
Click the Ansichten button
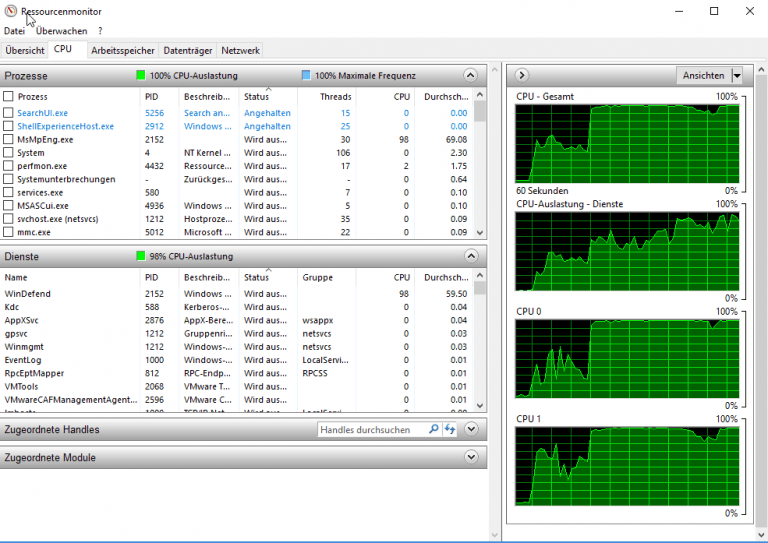(x=703, y=75)
